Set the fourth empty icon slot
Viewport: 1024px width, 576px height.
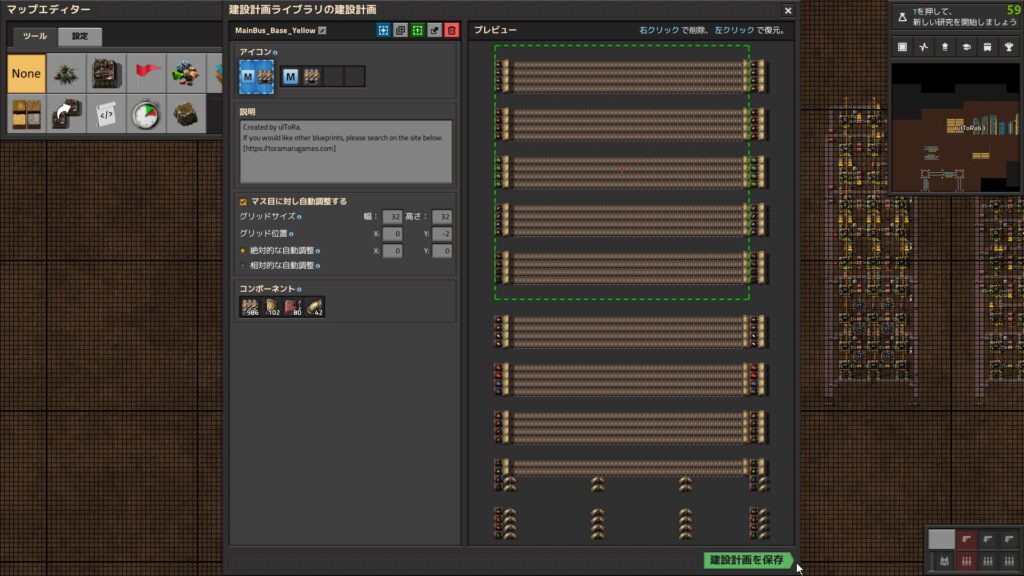coord(355,76)
